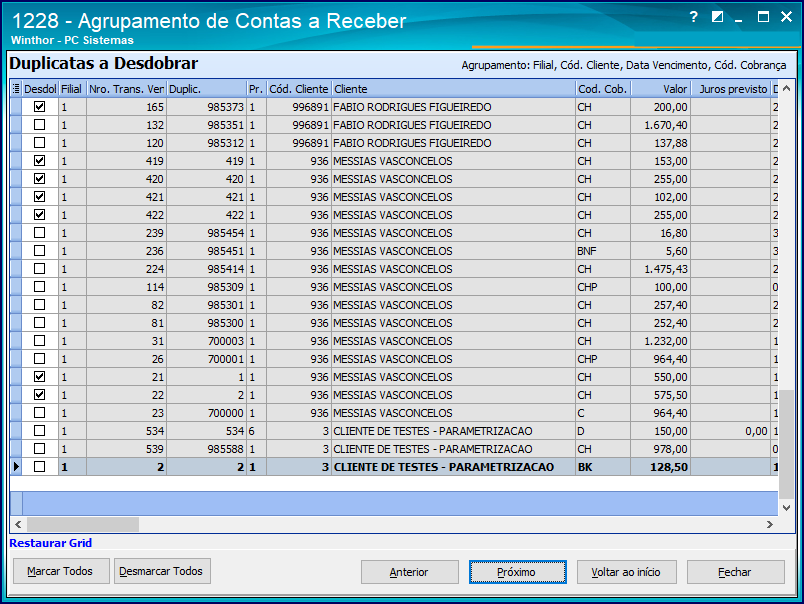Check the row with duplicata 985312

(39, 143)
